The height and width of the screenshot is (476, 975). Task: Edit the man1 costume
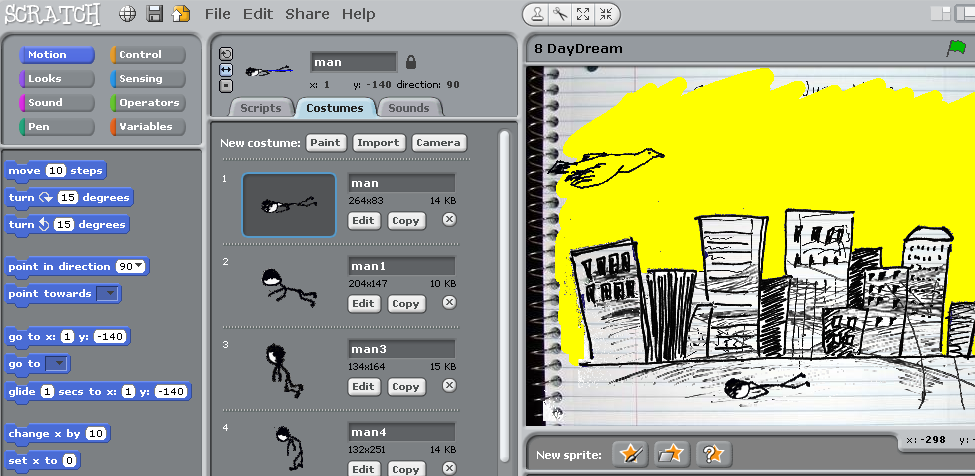click(363, 304)
